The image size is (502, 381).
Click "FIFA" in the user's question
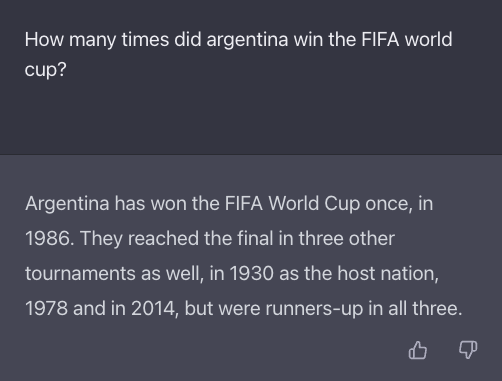click(380, 39)
